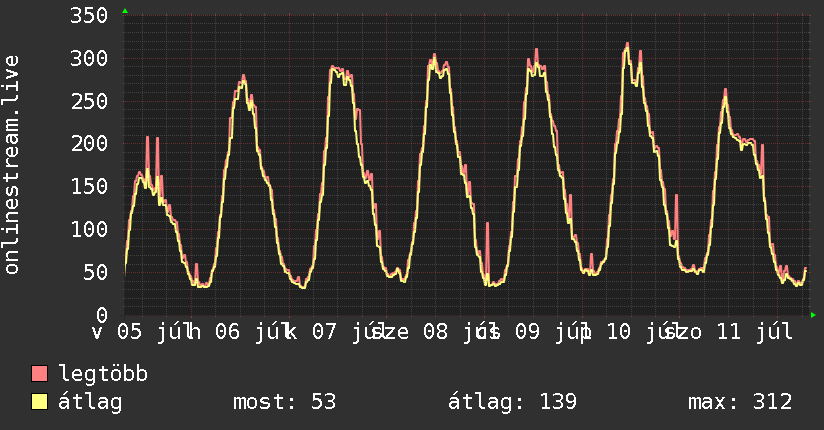
Task: Click the pink legtöbb legend swatch
Action: point(39,373)
